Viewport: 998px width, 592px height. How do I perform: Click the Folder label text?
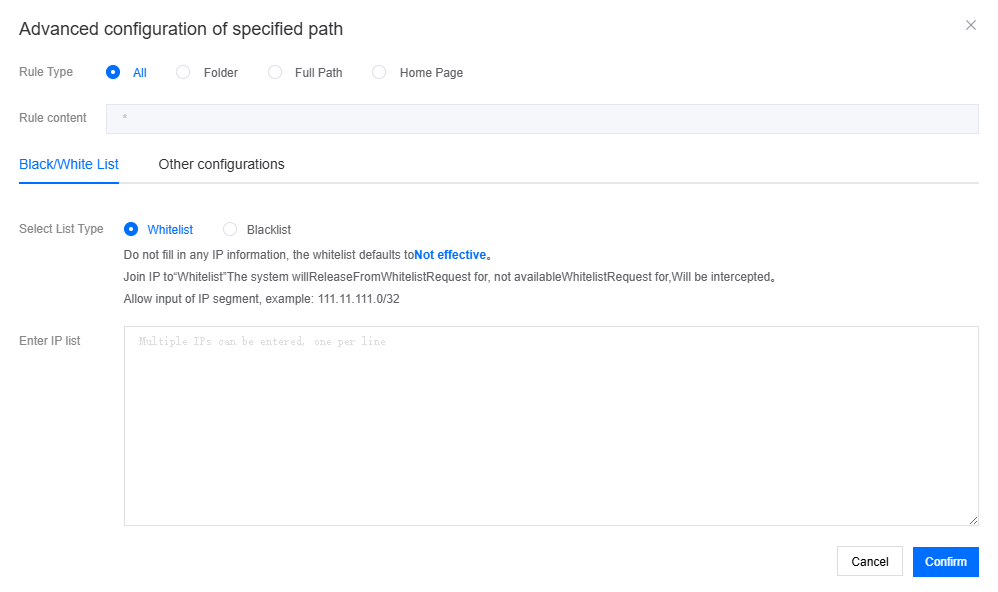(x=221, y=73)
